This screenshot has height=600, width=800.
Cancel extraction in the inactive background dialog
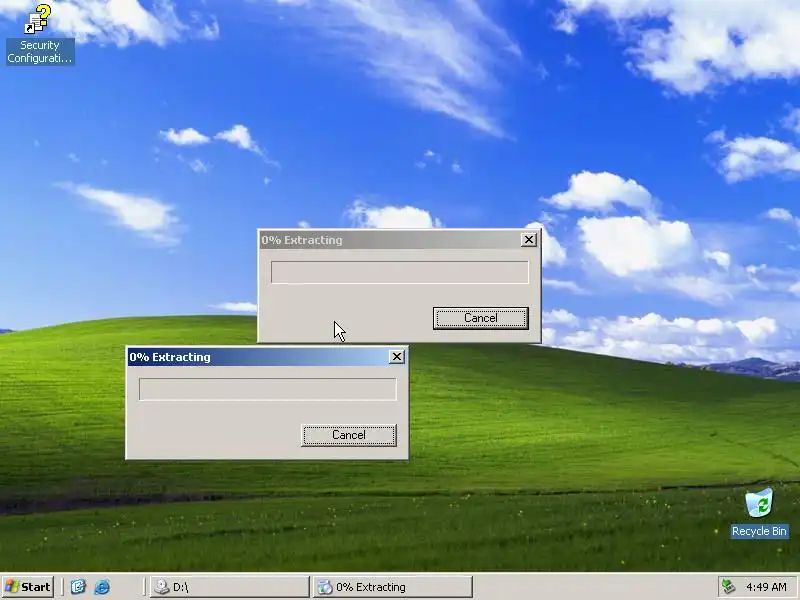pyautogui.click(x=481, y=318)
